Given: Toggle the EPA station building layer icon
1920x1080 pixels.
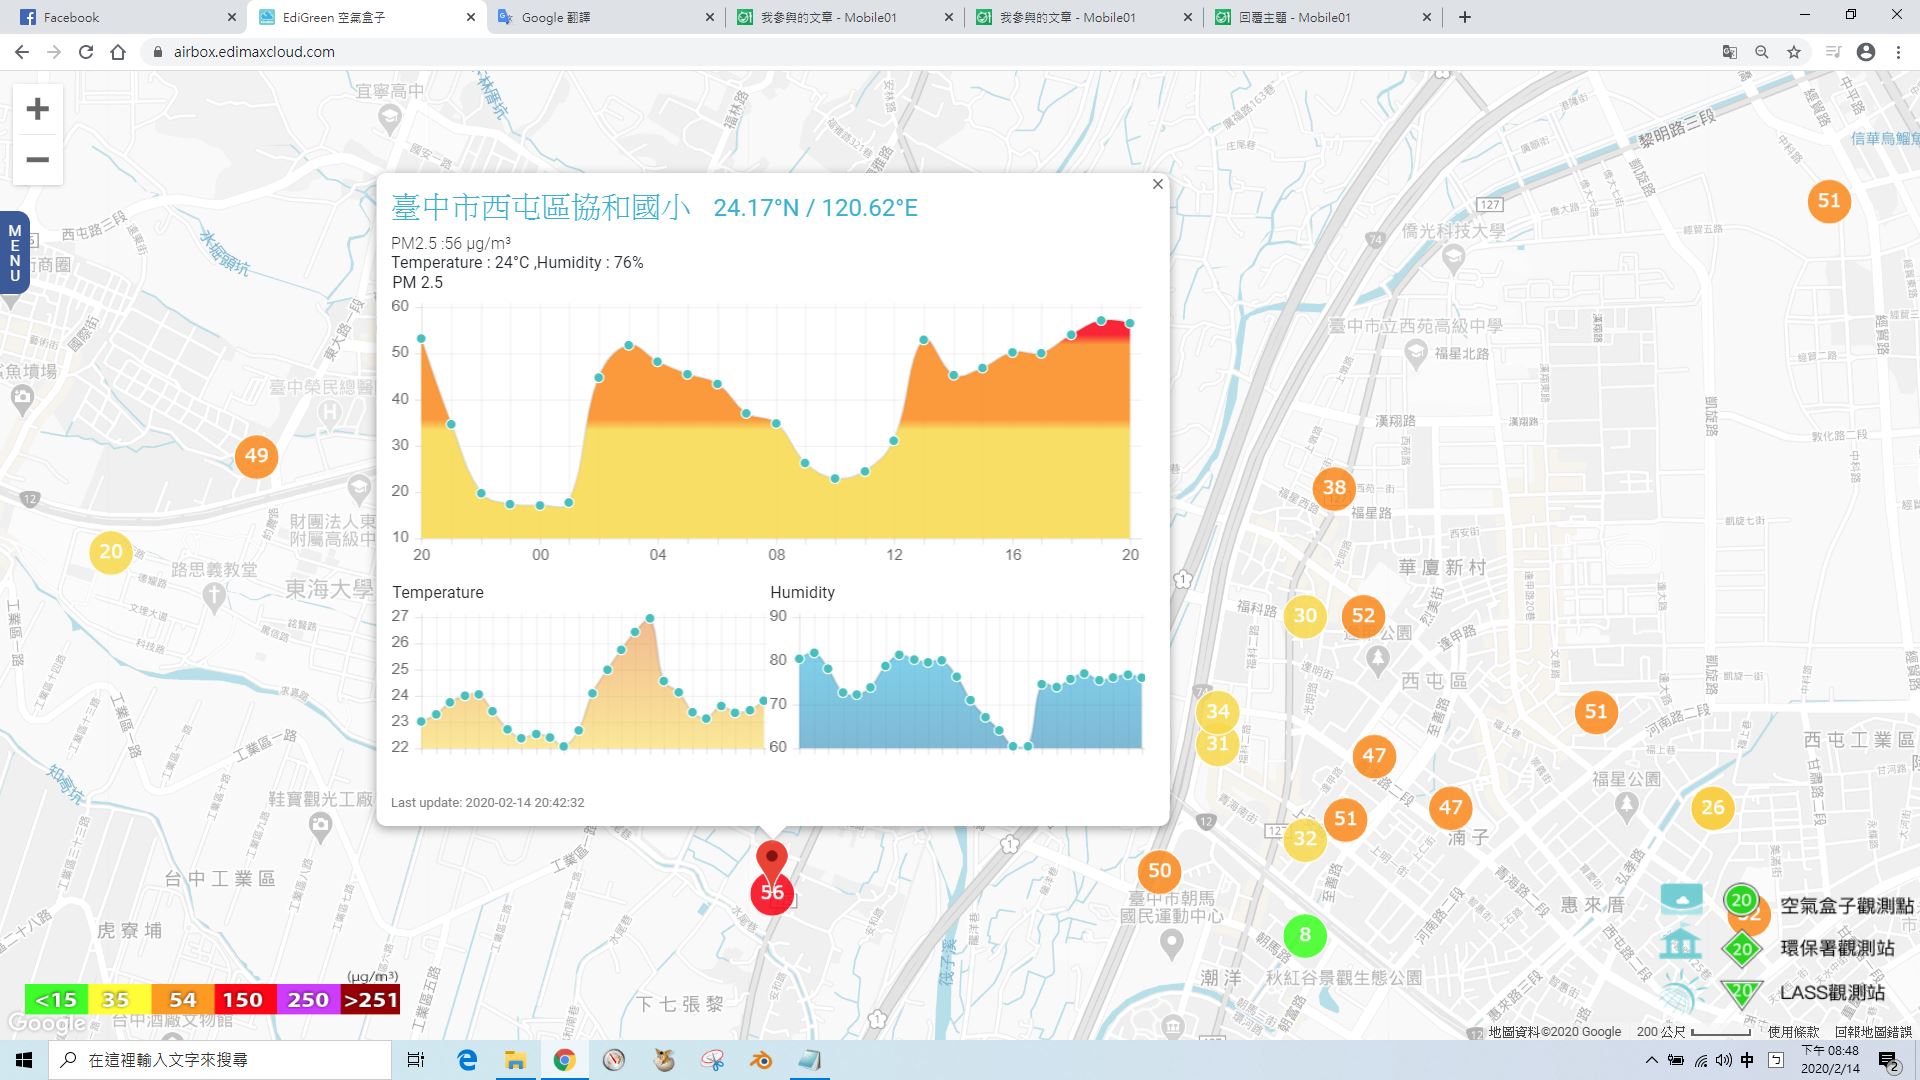Looking at the screenshot, I should pyautogui.click(x=1681, y=945).
